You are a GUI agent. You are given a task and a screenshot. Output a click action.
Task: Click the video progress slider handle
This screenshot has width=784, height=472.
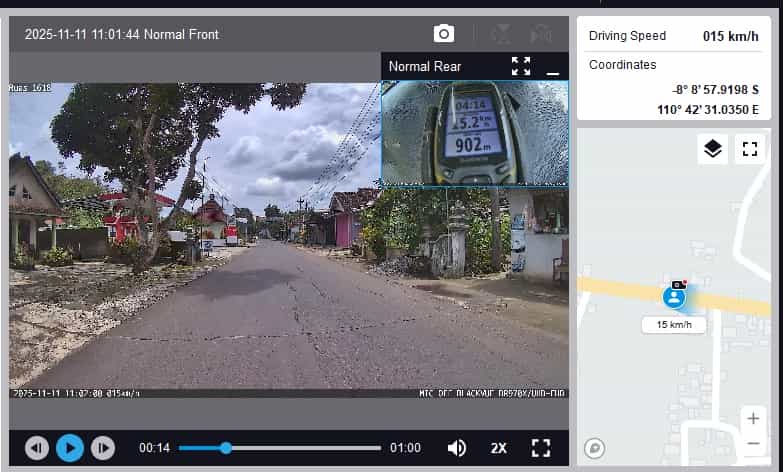226,448
